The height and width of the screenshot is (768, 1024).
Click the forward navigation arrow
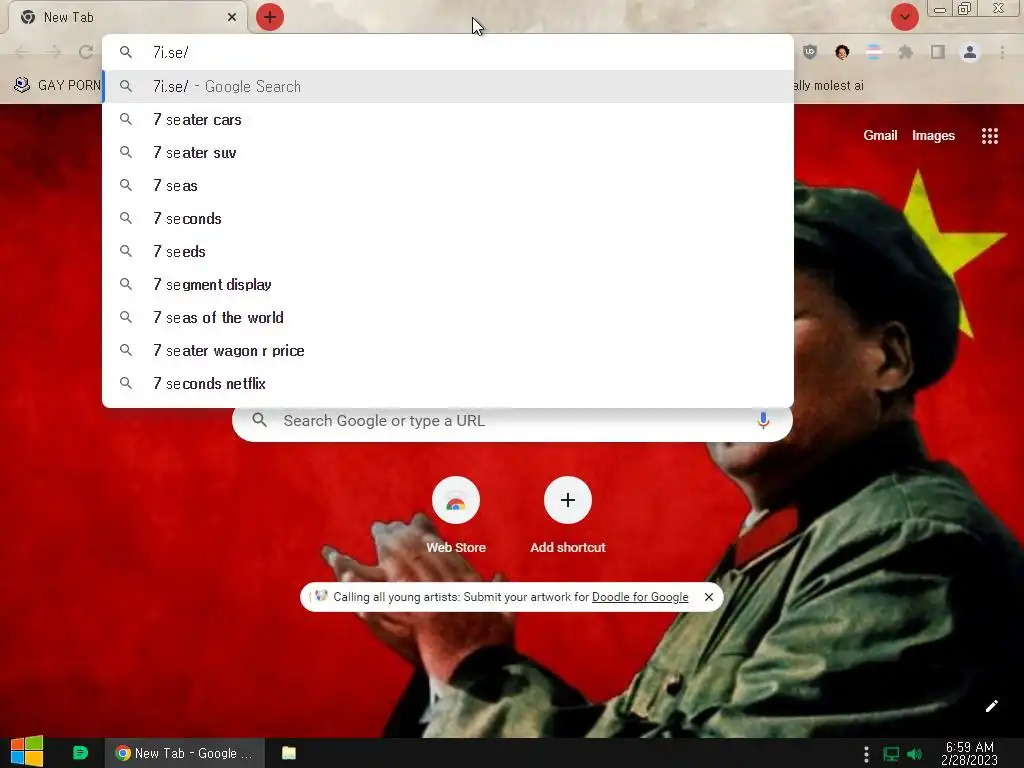[54, 52]
